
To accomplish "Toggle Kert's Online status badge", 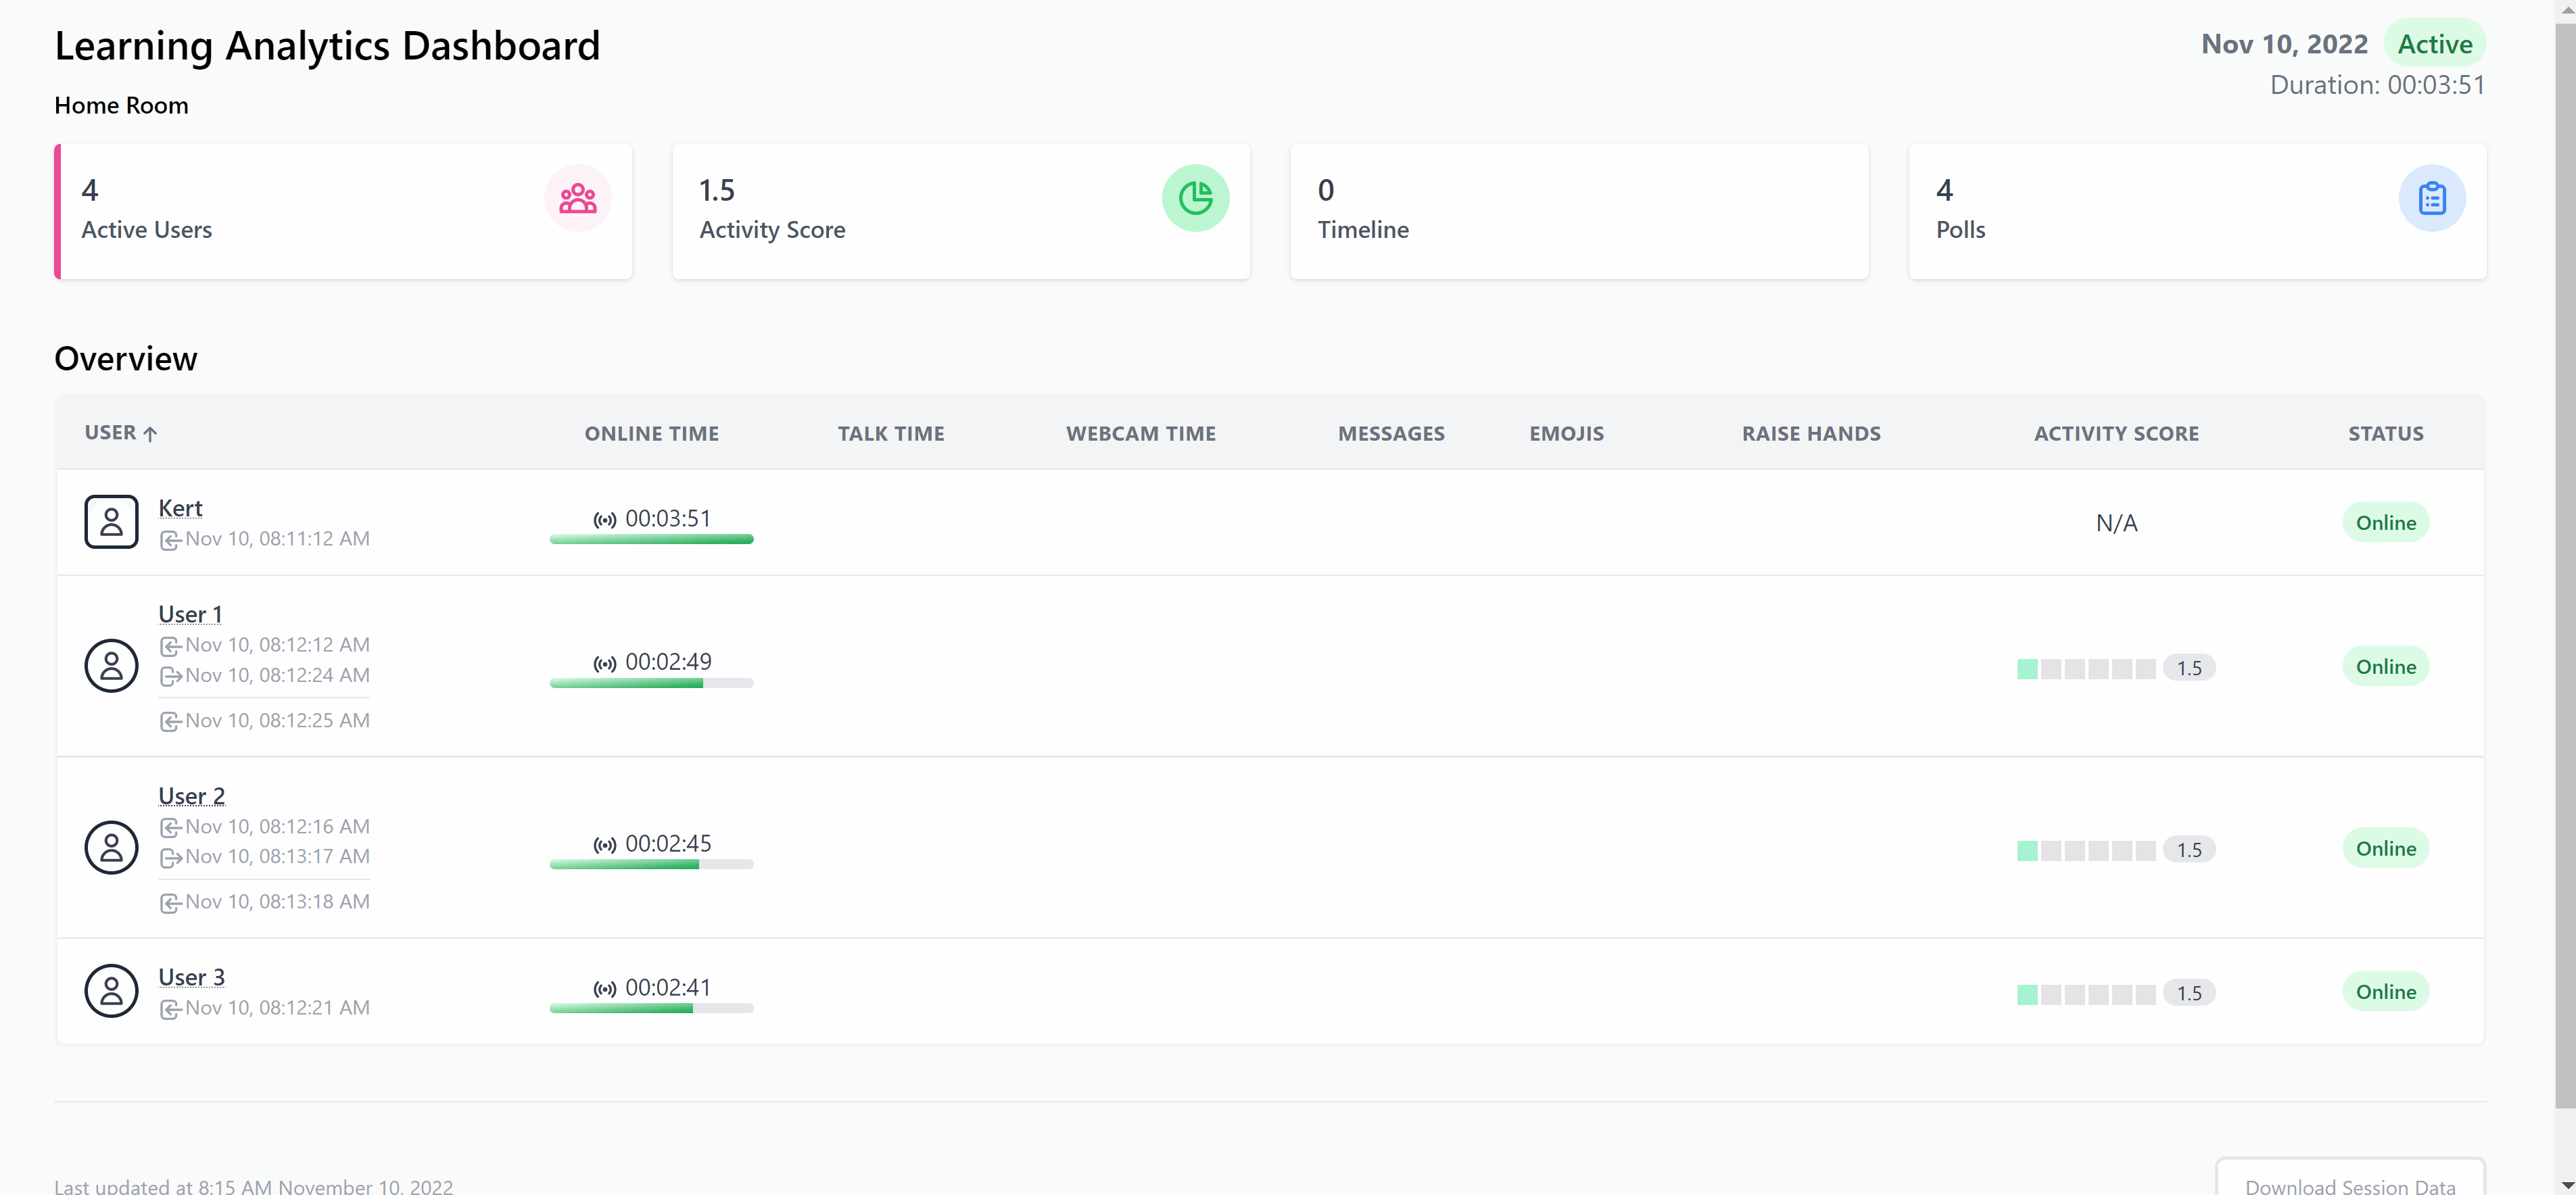I will click(x=2386, y=521).
